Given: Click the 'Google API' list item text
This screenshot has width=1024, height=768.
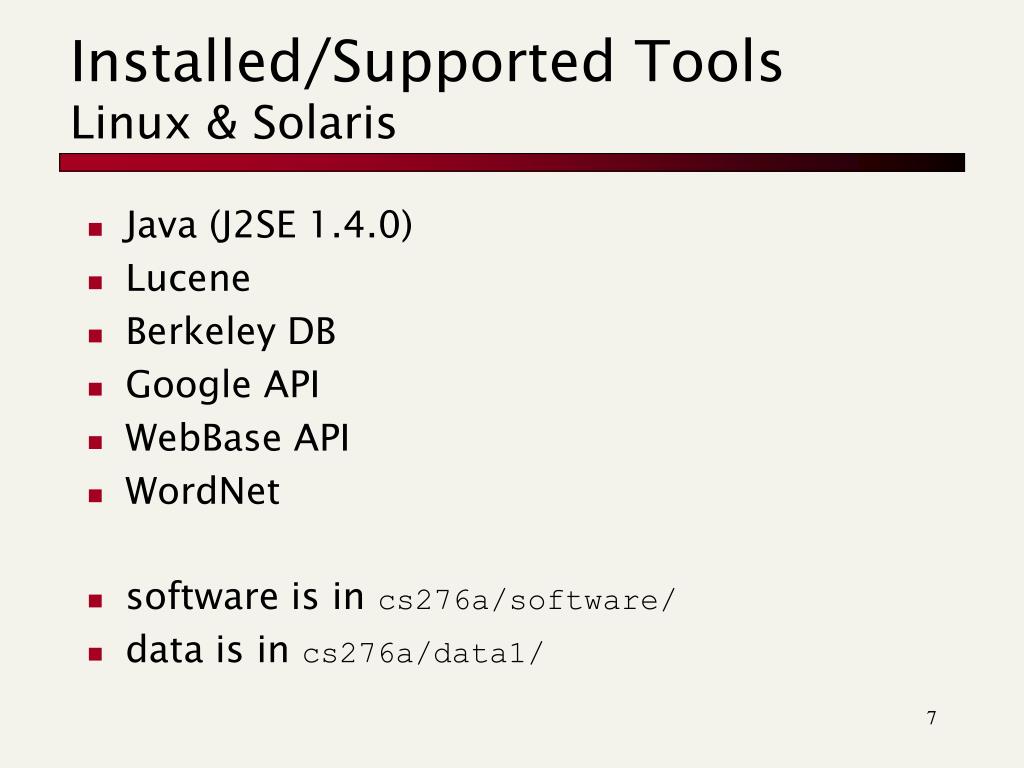Looking at the screenshot, I should [x=223, y=385].
